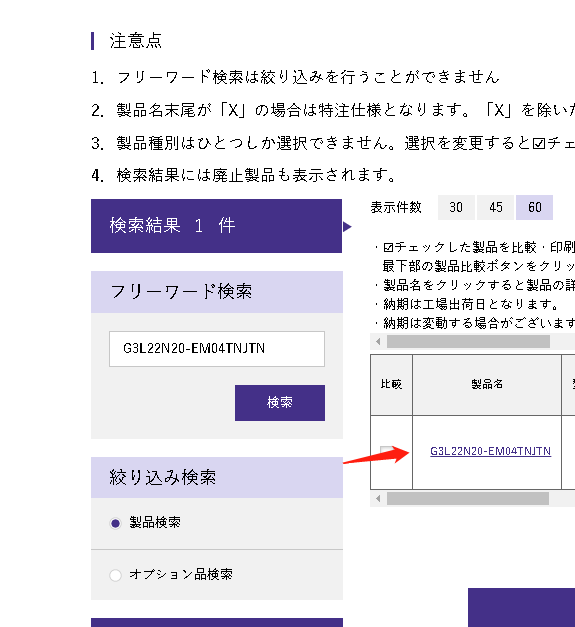Set display count to 60
This screenshot has width=575, height=627.
point(535,208)
